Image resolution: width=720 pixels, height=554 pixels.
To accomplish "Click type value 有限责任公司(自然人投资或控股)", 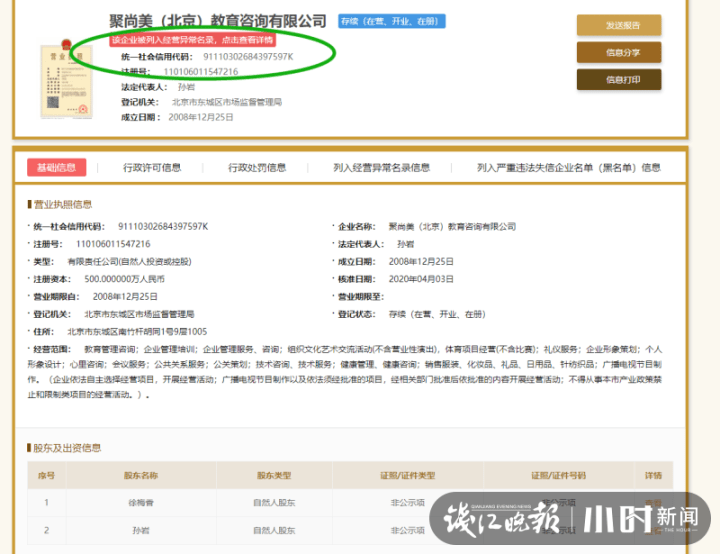I will (129, 261).
